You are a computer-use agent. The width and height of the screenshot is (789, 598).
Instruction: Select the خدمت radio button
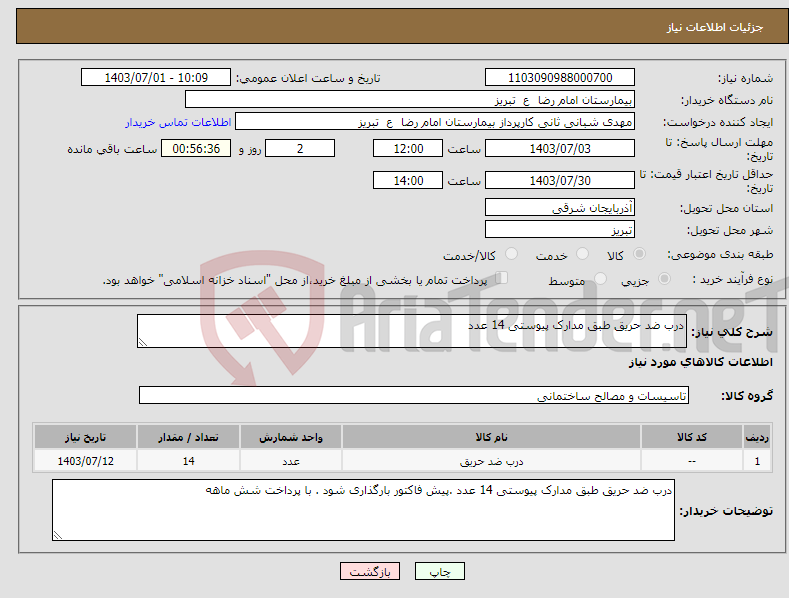coord(582,254)
